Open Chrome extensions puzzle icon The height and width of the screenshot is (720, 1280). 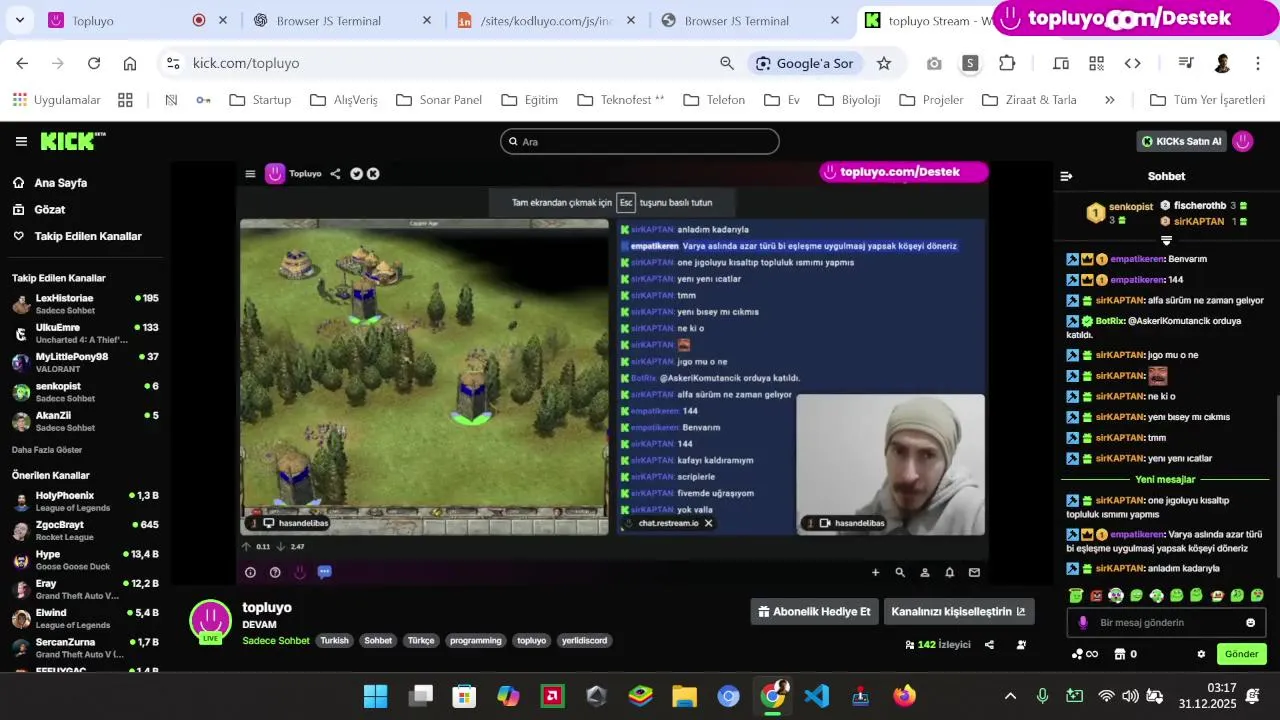click(x=1007, y=63)
